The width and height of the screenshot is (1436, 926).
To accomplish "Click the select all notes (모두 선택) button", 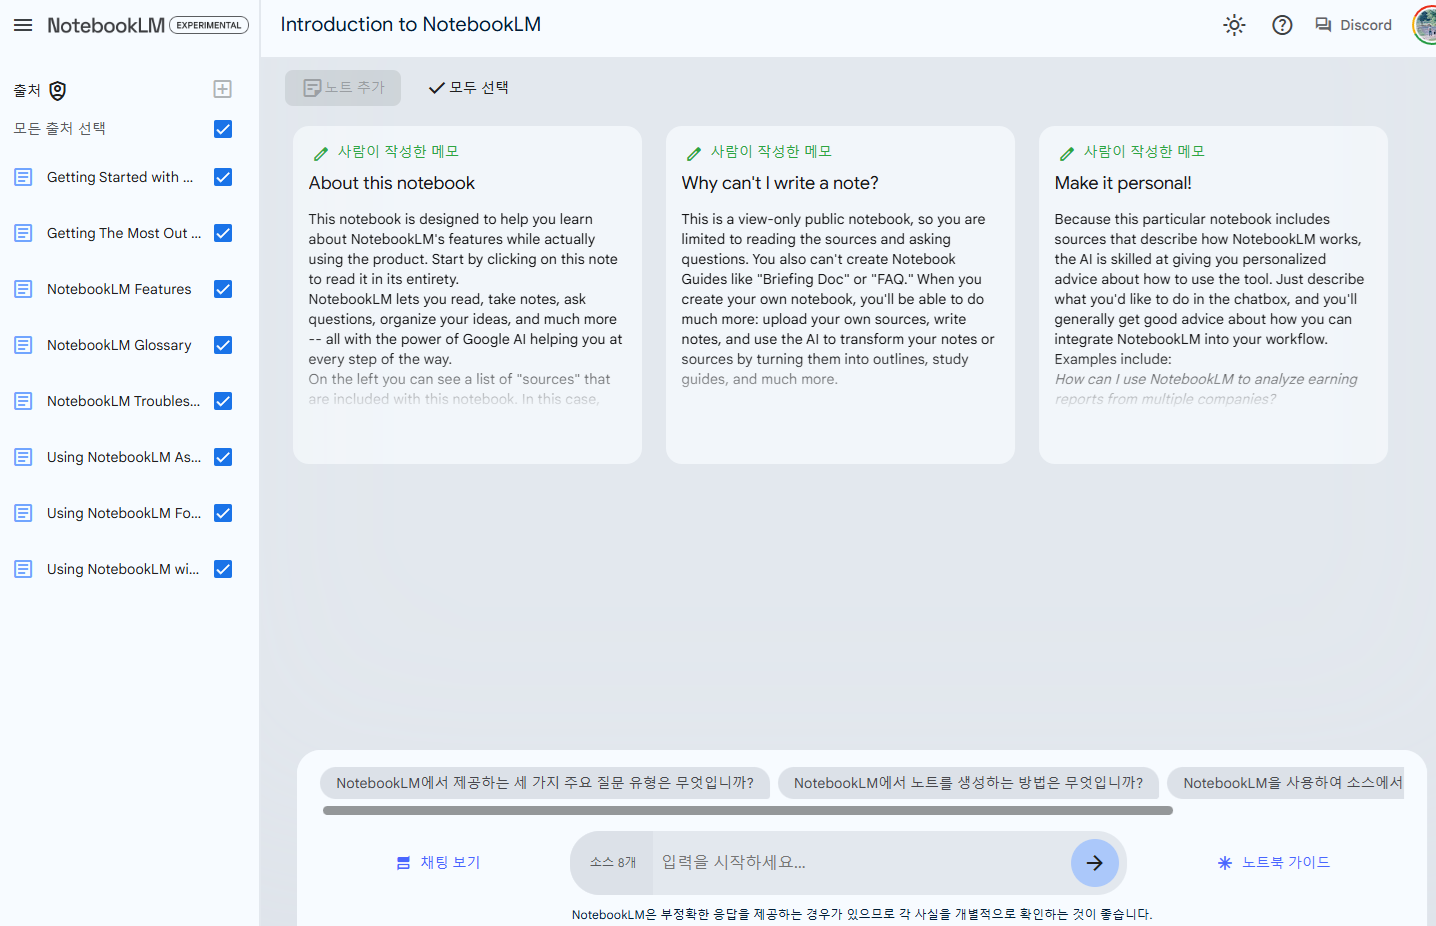I will (x=468, y=88).
